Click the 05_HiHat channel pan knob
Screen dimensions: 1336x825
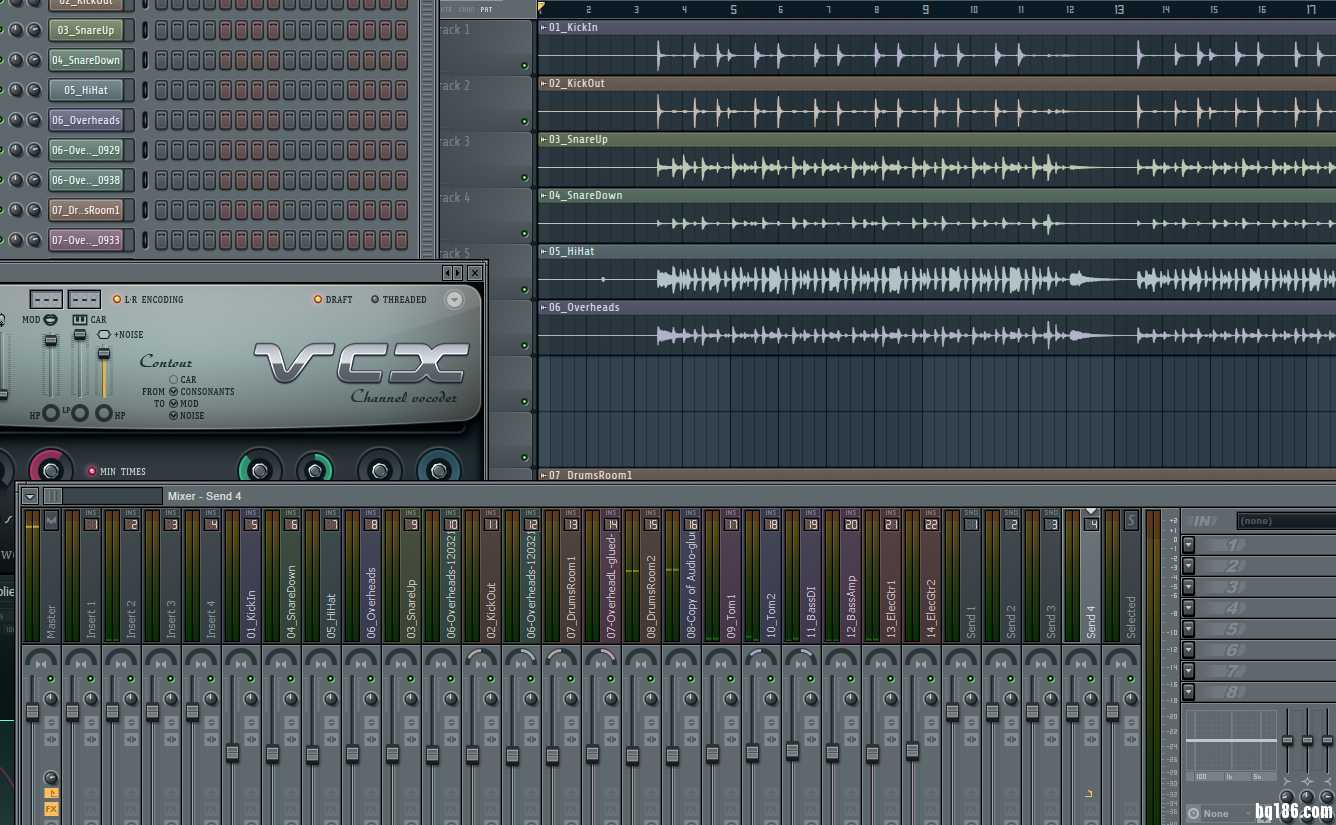[15, 90]
